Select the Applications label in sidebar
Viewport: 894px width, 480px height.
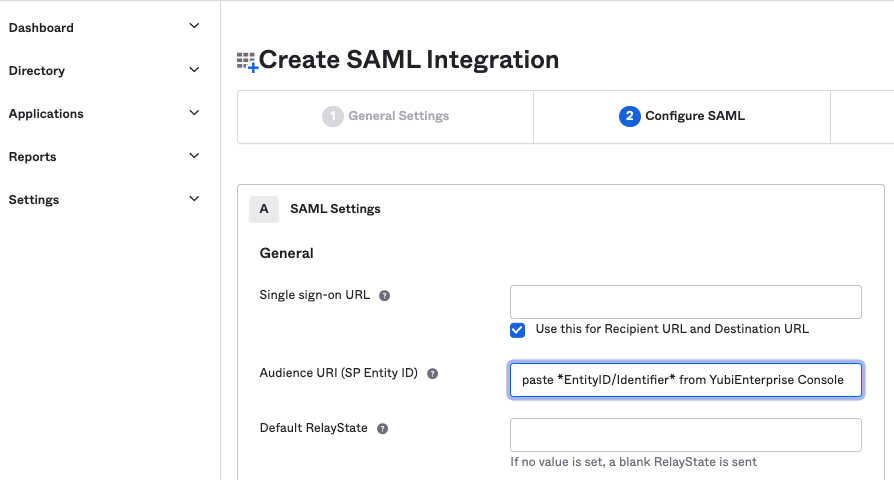click(46, 114)
